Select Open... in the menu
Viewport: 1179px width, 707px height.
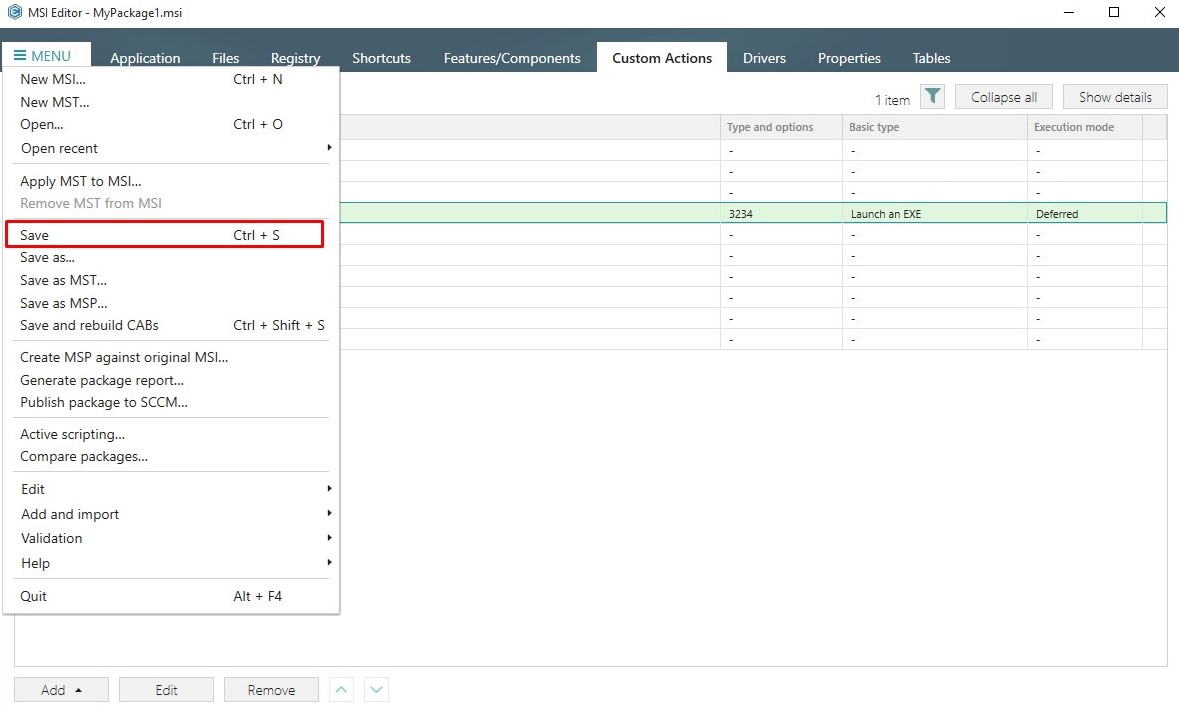(171, 124)
